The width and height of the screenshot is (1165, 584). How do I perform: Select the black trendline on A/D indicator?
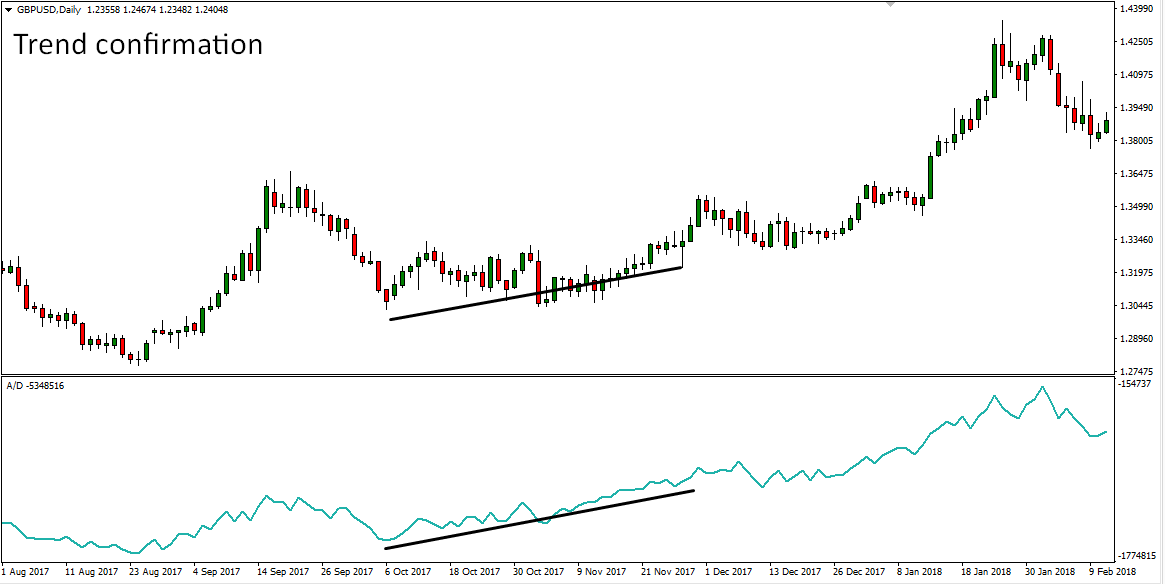(538, 519)
